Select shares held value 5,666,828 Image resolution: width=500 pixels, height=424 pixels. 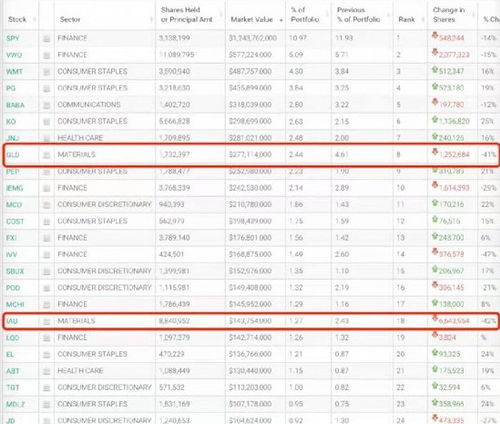tap(174, 121)
